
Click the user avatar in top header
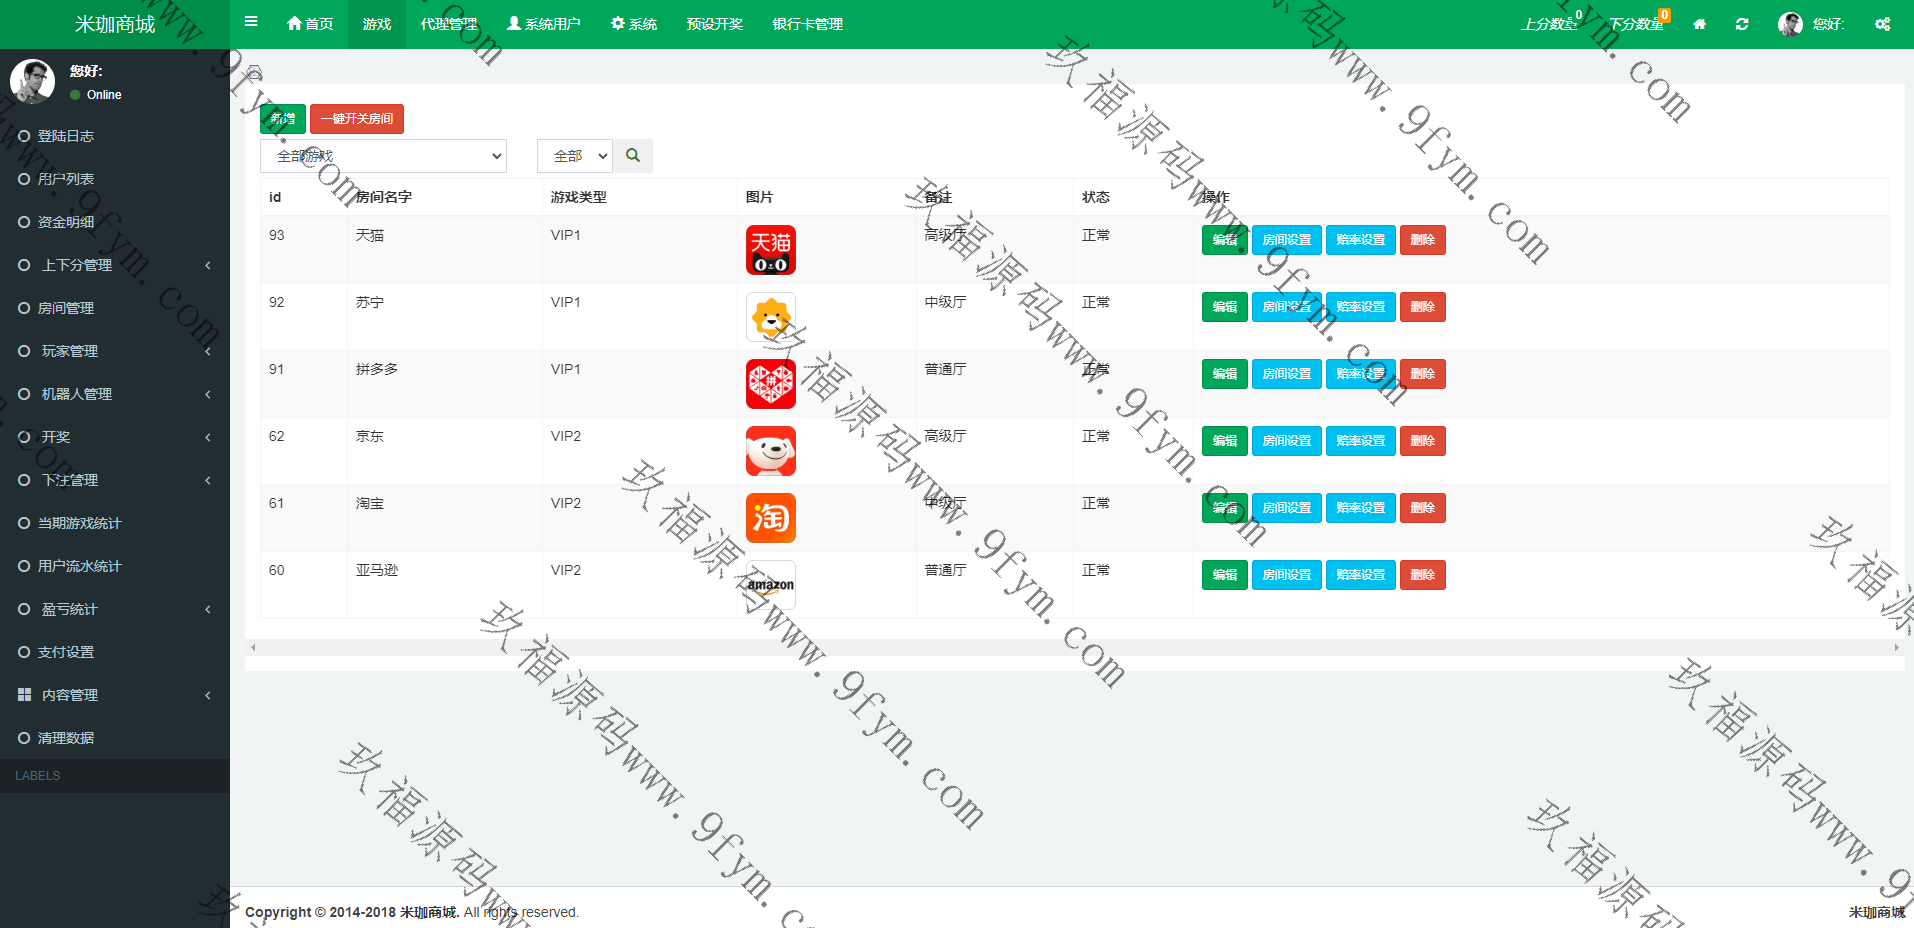click(1790, 24)
